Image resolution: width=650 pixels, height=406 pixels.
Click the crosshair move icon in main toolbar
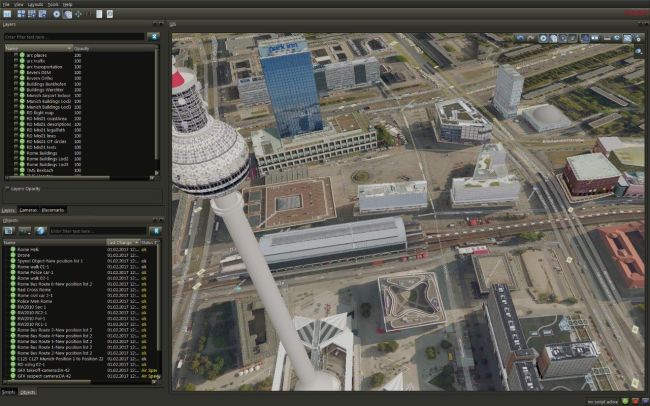79,14
